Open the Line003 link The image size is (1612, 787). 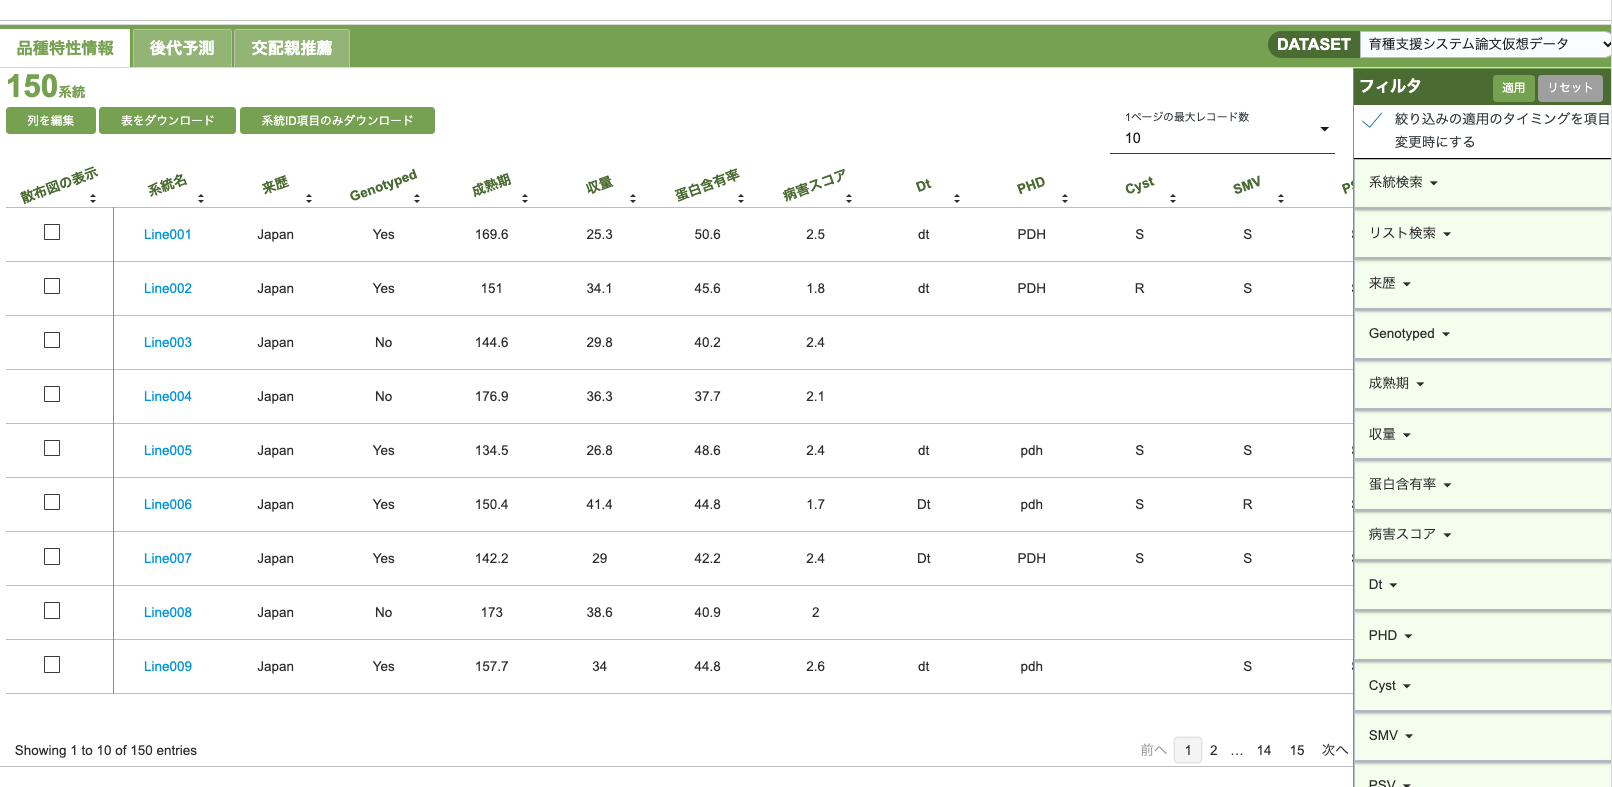coord(167,342)
